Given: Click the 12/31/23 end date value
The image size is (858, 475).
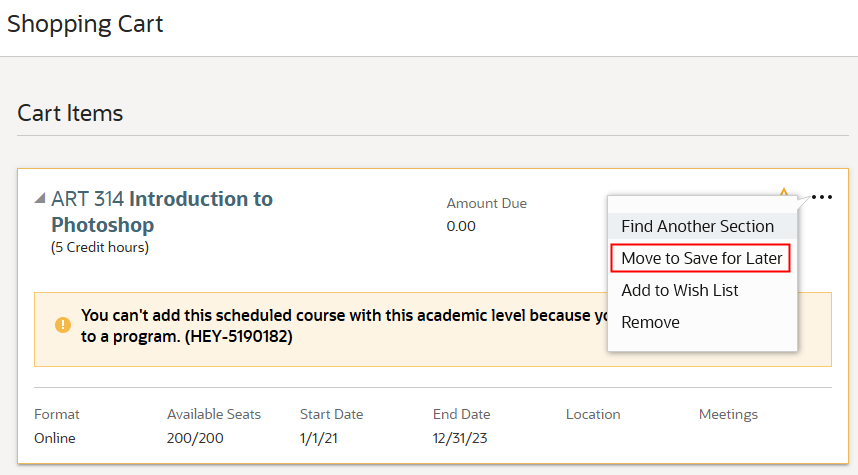Looking at the screenshot, I should click(460, 438).
